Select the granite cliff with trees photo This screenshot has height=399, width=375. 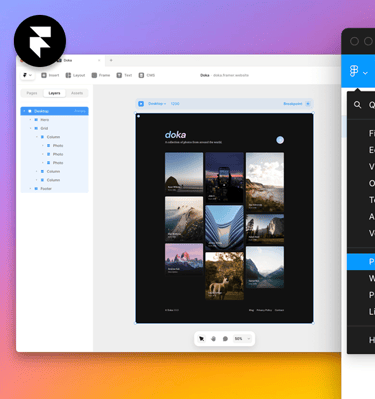(265, 229)
